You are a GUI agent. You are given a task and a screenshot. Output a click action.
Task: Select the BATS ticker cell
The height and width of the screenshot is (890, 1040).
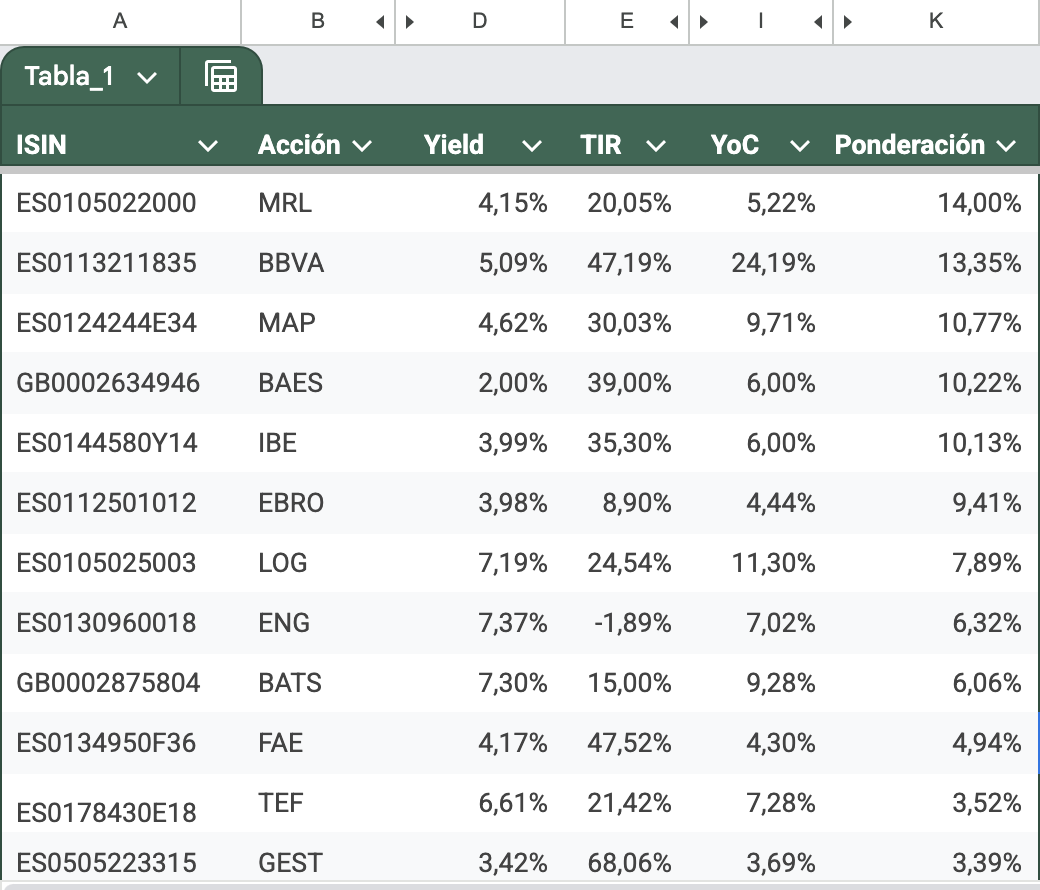[318, 683]
